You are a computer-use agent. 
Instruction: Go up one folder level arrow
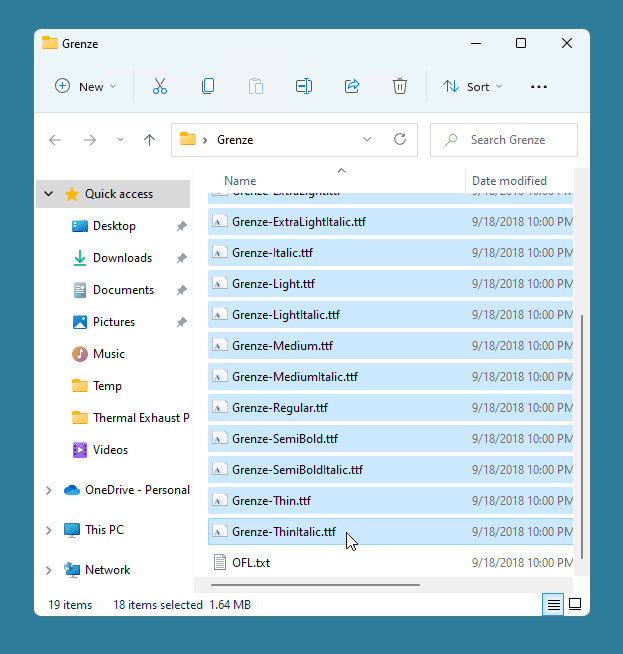pos(149,140)
